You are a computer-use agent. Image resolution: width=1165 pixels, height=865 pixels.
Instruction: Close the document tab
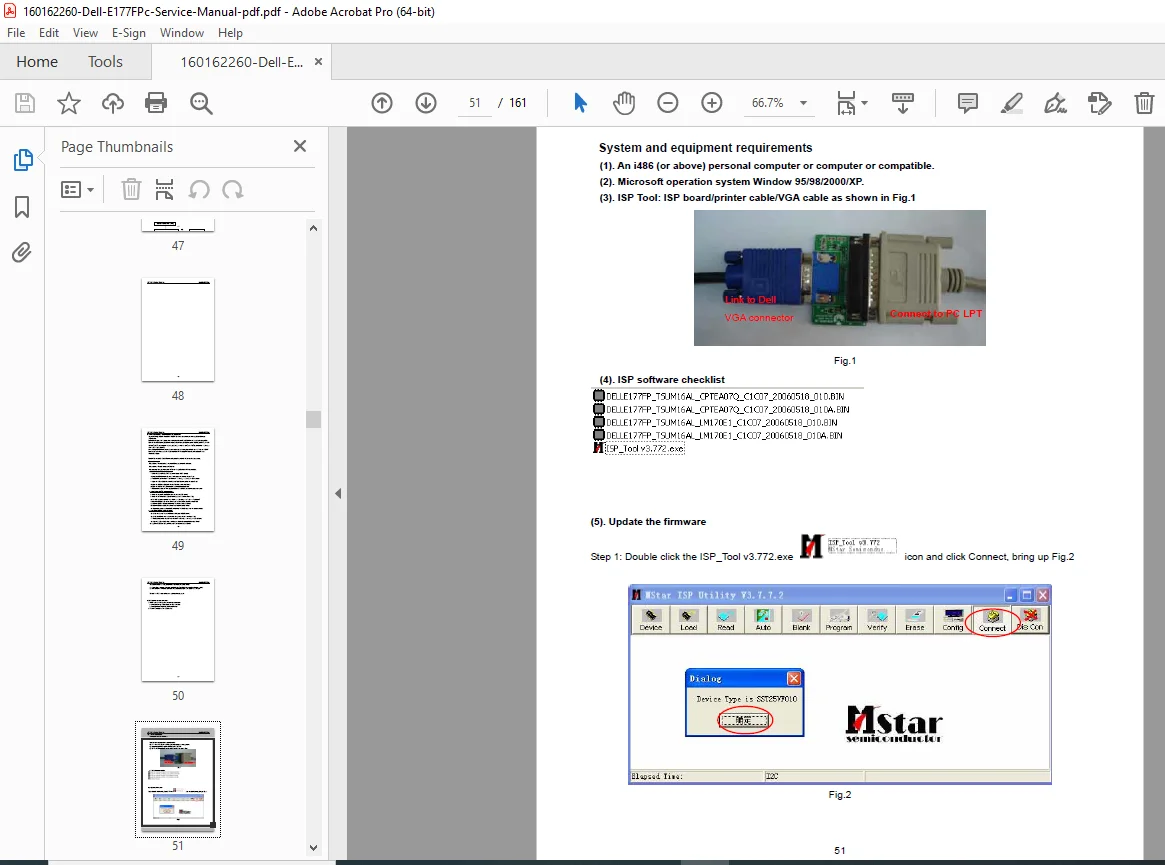click(318, 62)
